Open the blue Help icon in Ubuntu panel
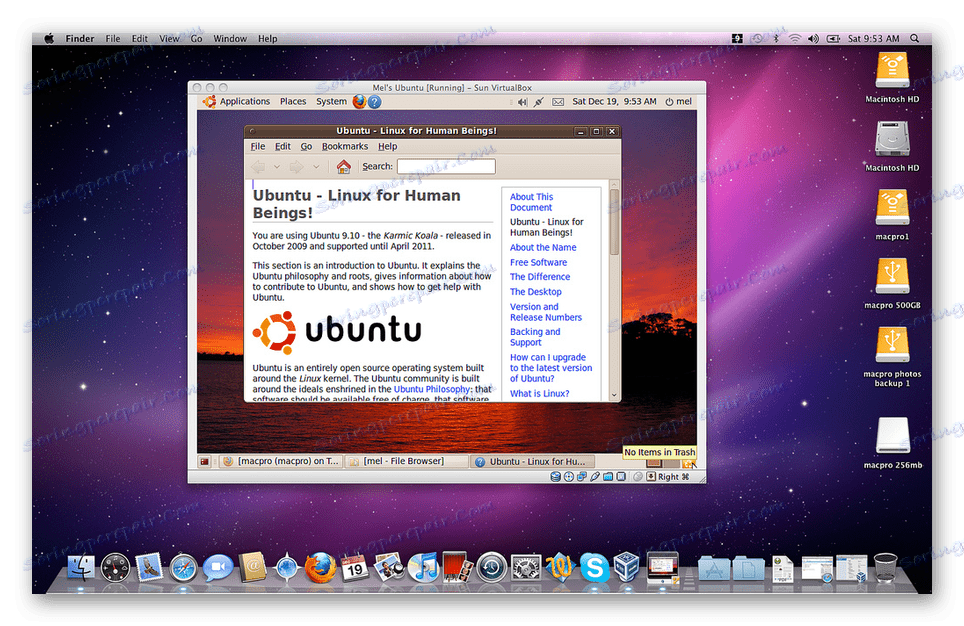Screen dimensions: 964x626 374,101
